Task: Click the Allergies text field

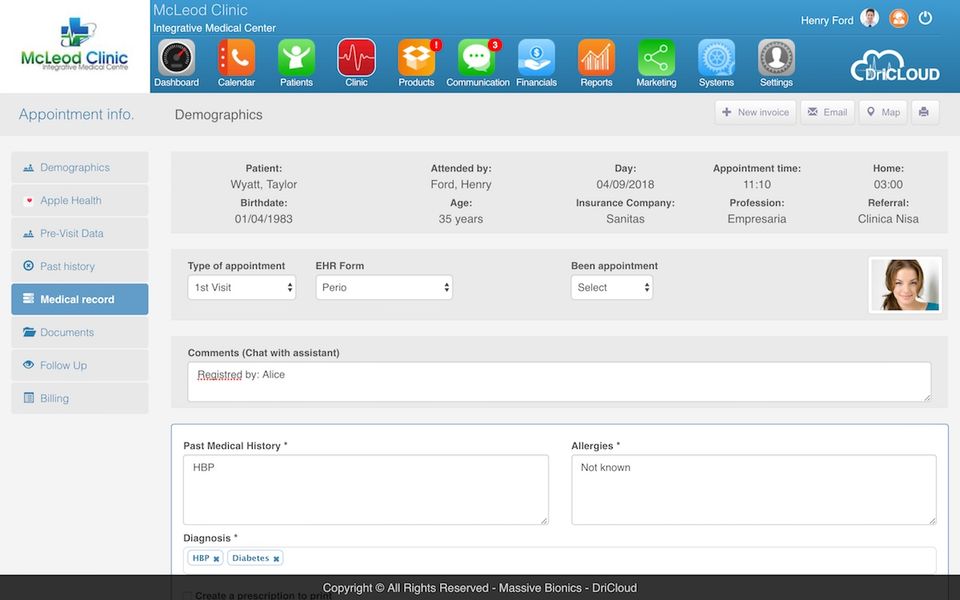Action: click(754, 490)
